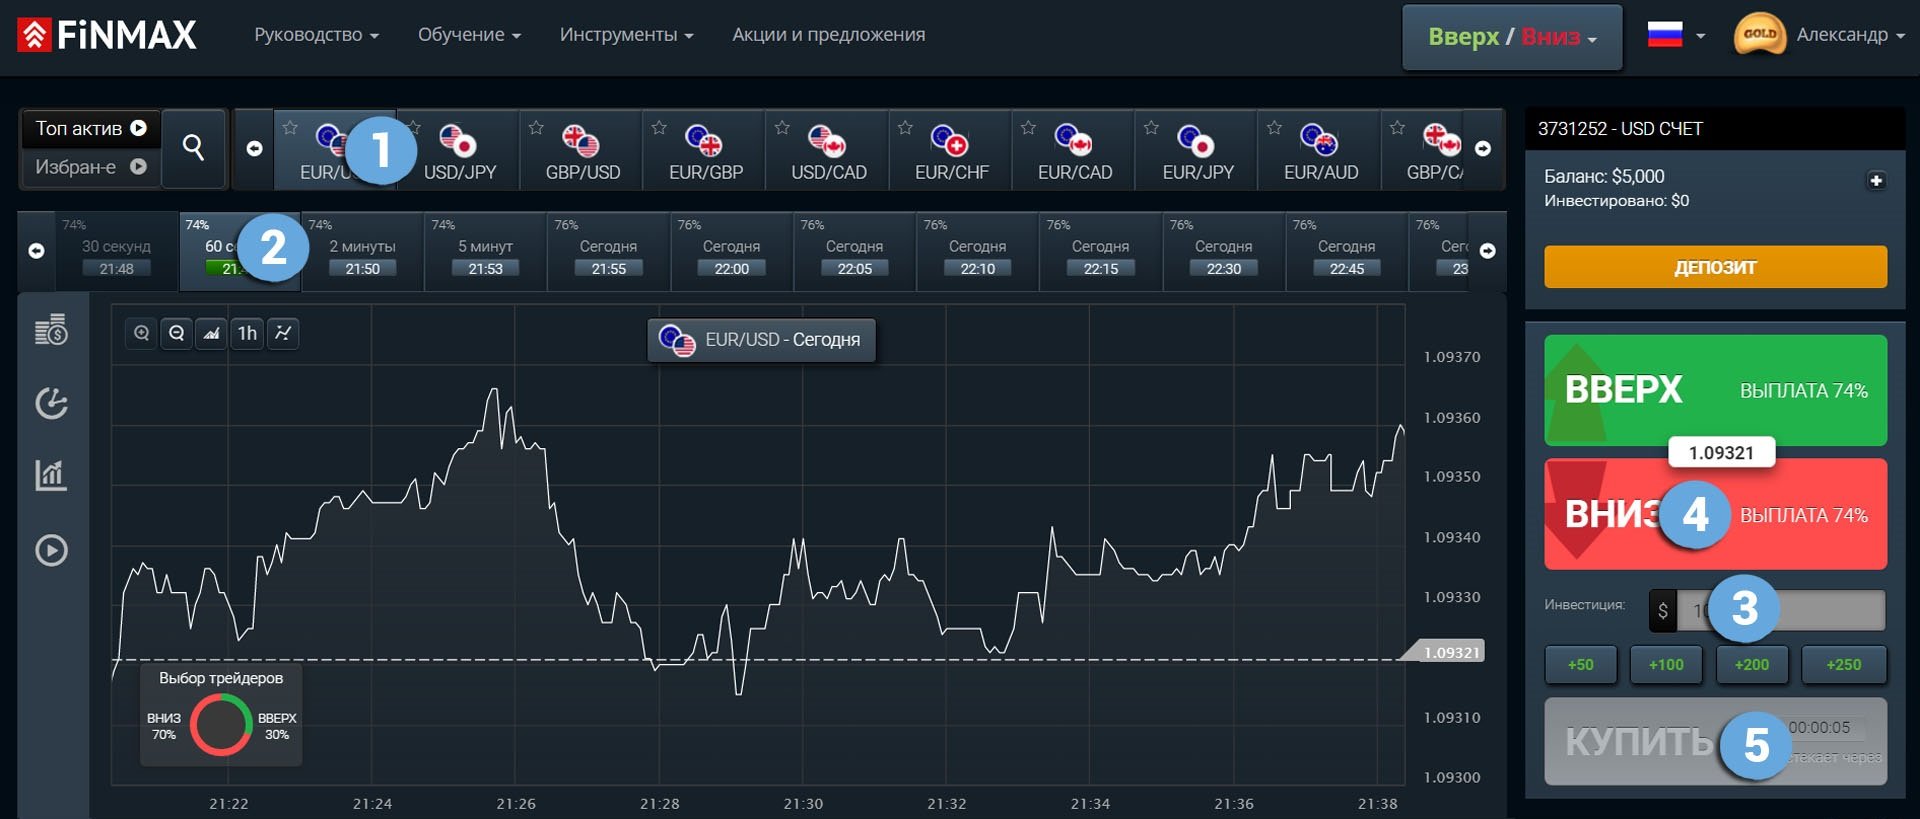Select the GBP/USD flag pair icon
Screen dimensions: 1920x819
[x=580, y=141]
